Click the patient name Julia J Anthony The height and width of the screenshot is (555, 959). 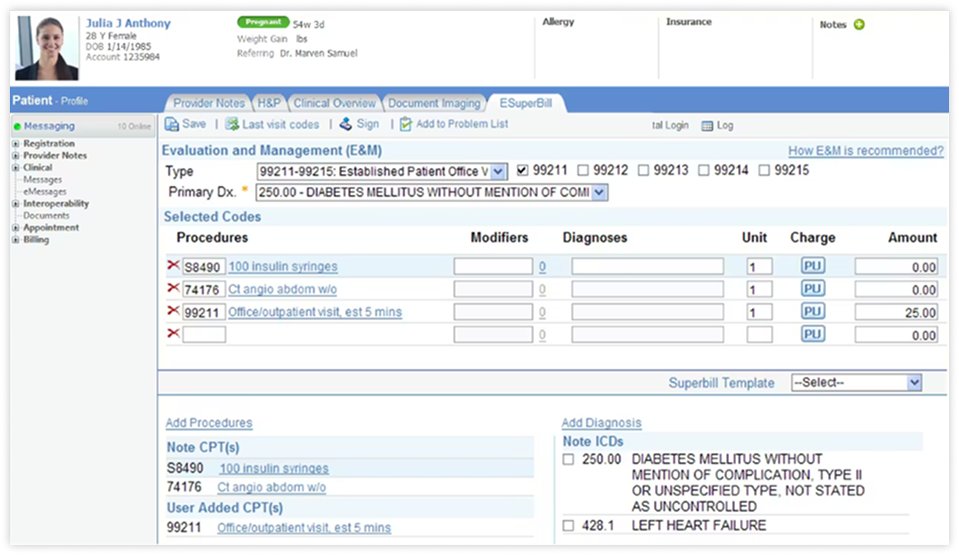coord(128,23)
